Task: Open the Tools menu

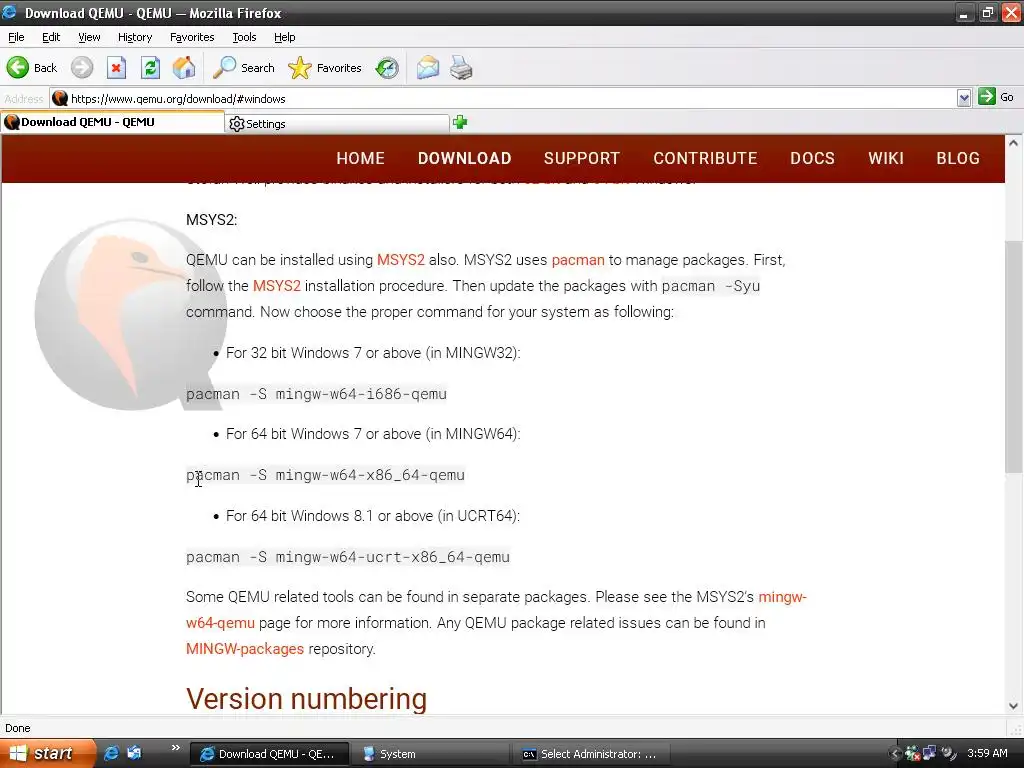Action: pyautogui.click(x=244, y=37)
